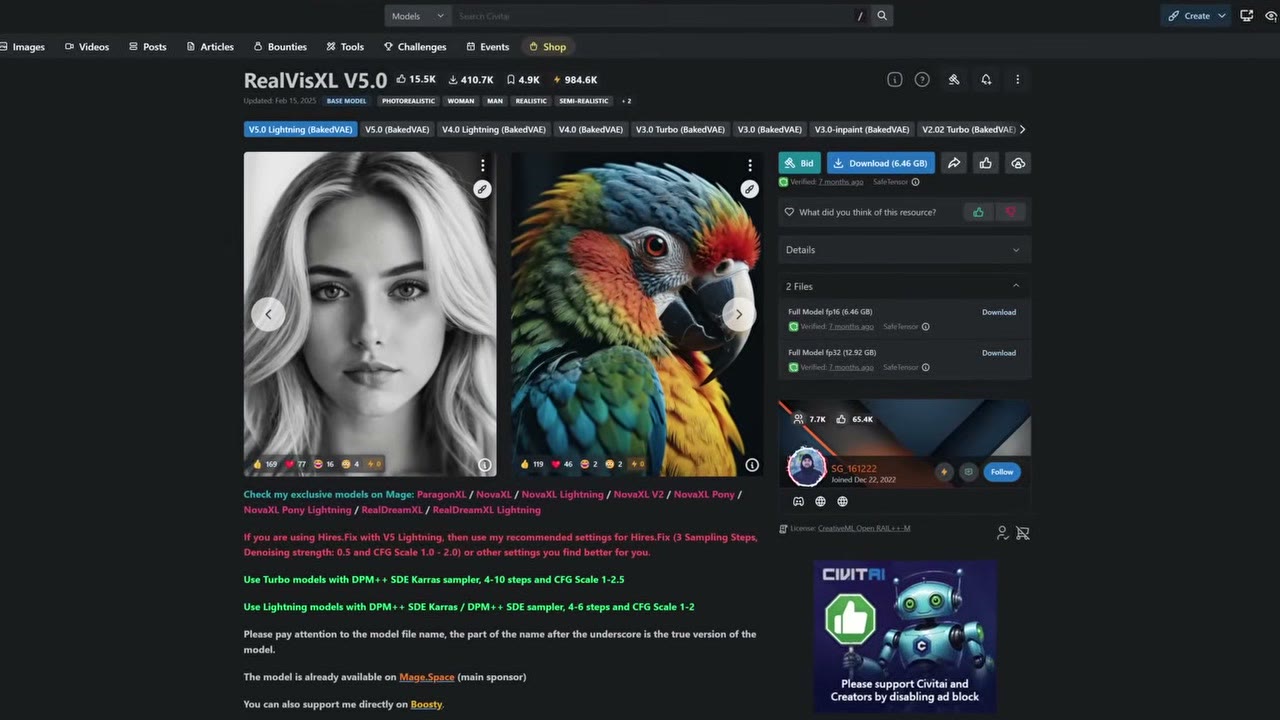Message the creator SG_161222

968,472
